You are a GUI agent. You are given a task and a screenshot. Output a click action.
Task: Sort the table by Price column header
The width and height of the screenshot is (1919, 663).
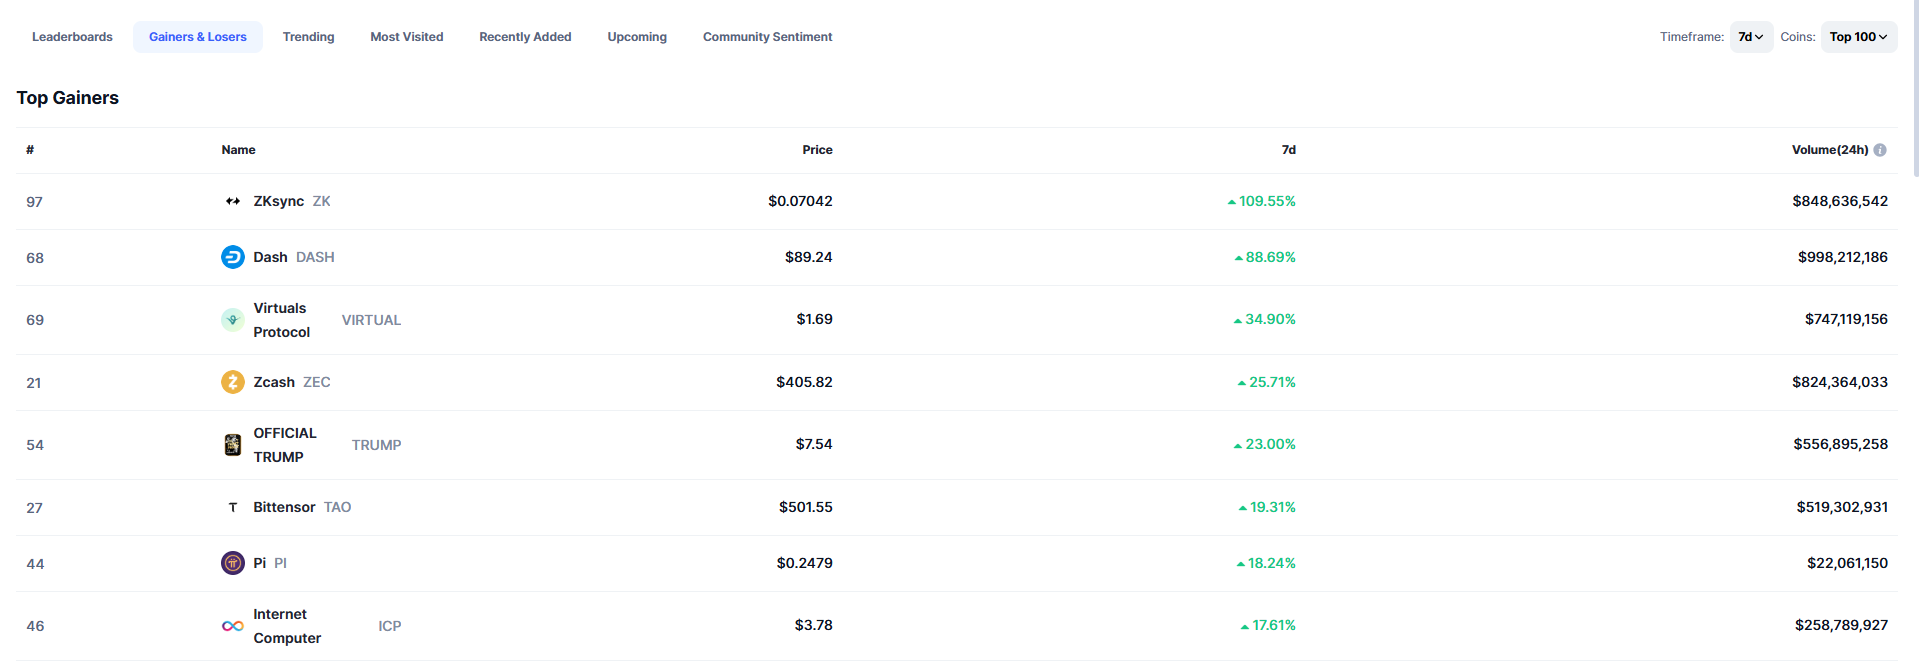pyautogui.click(x=817, y=150)
